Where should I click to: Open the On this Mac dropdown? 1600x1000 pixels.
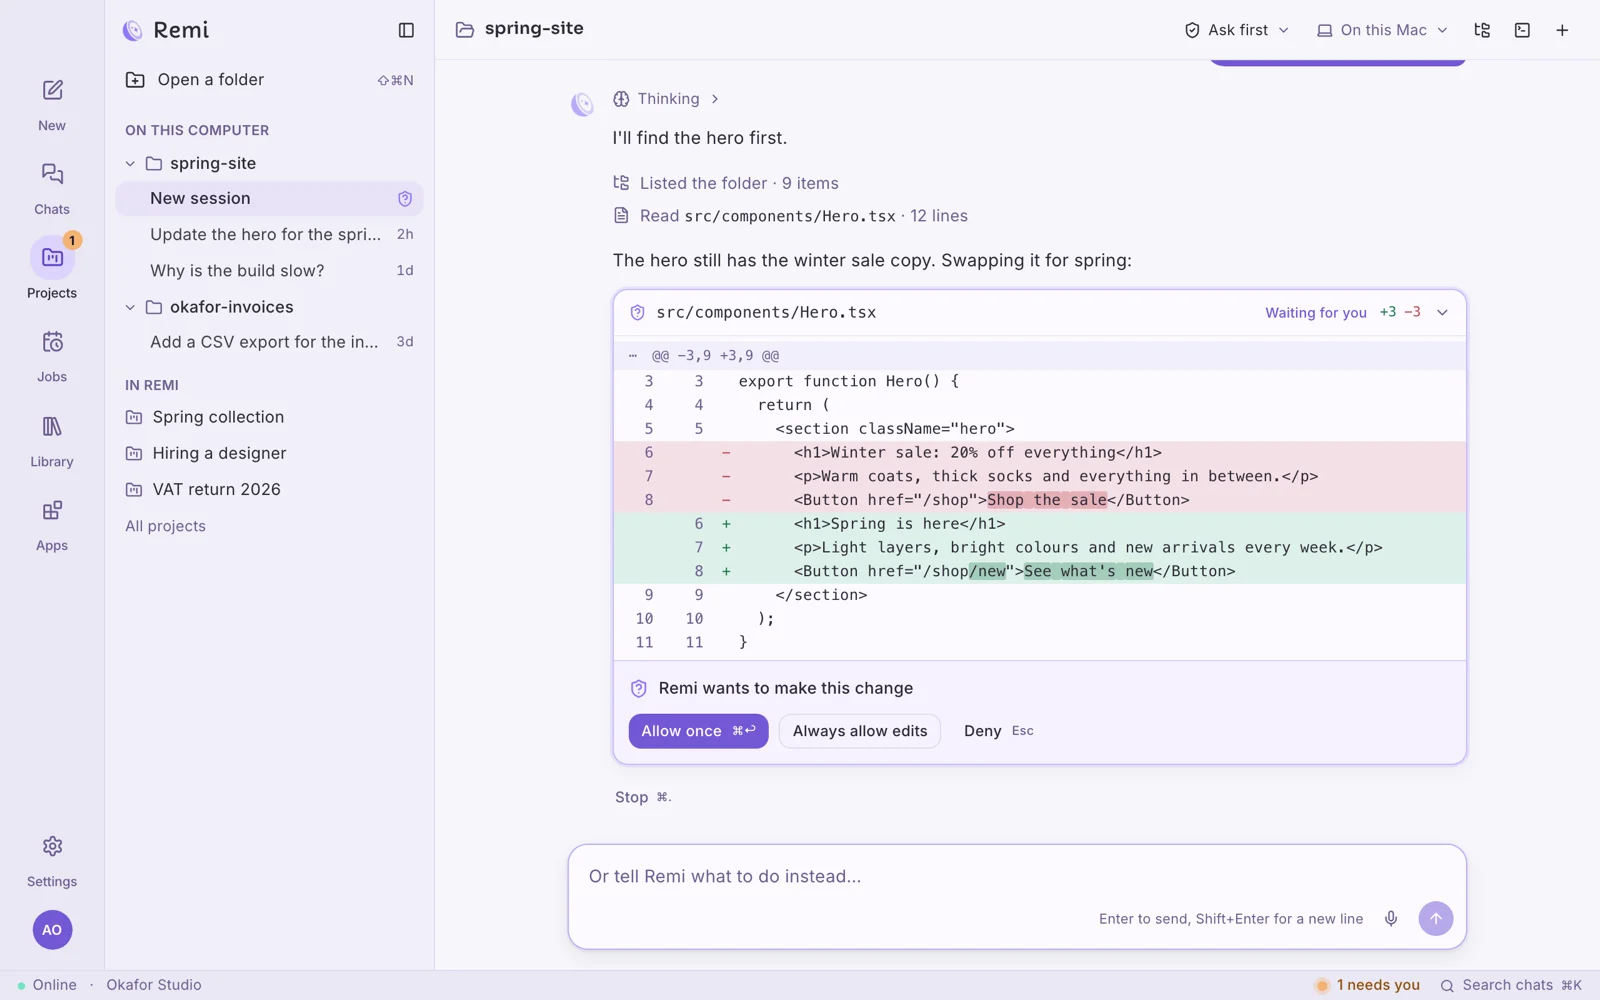pos(1382,30)
